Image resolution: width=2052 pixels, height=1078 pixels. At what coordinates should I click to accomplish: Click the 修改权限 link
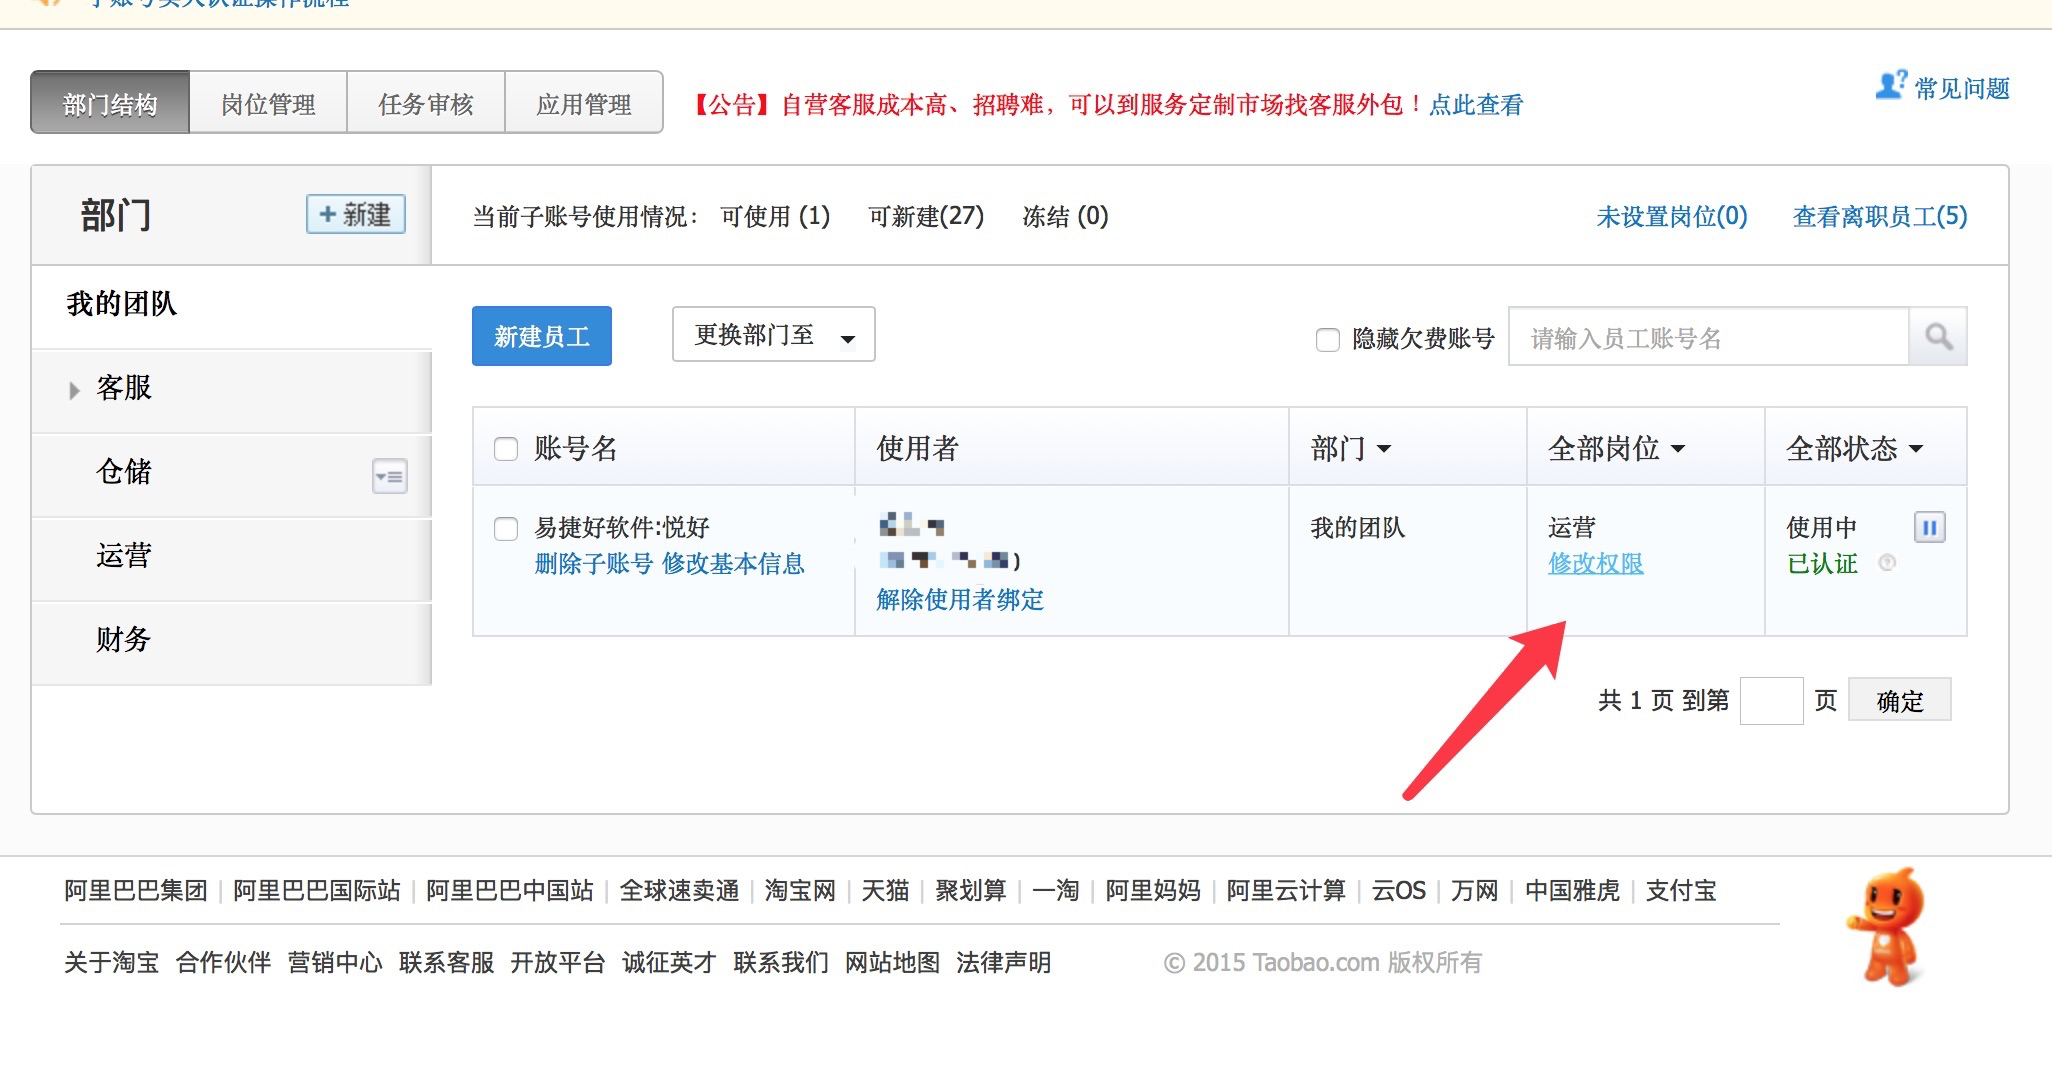(x=1595, y=564)
